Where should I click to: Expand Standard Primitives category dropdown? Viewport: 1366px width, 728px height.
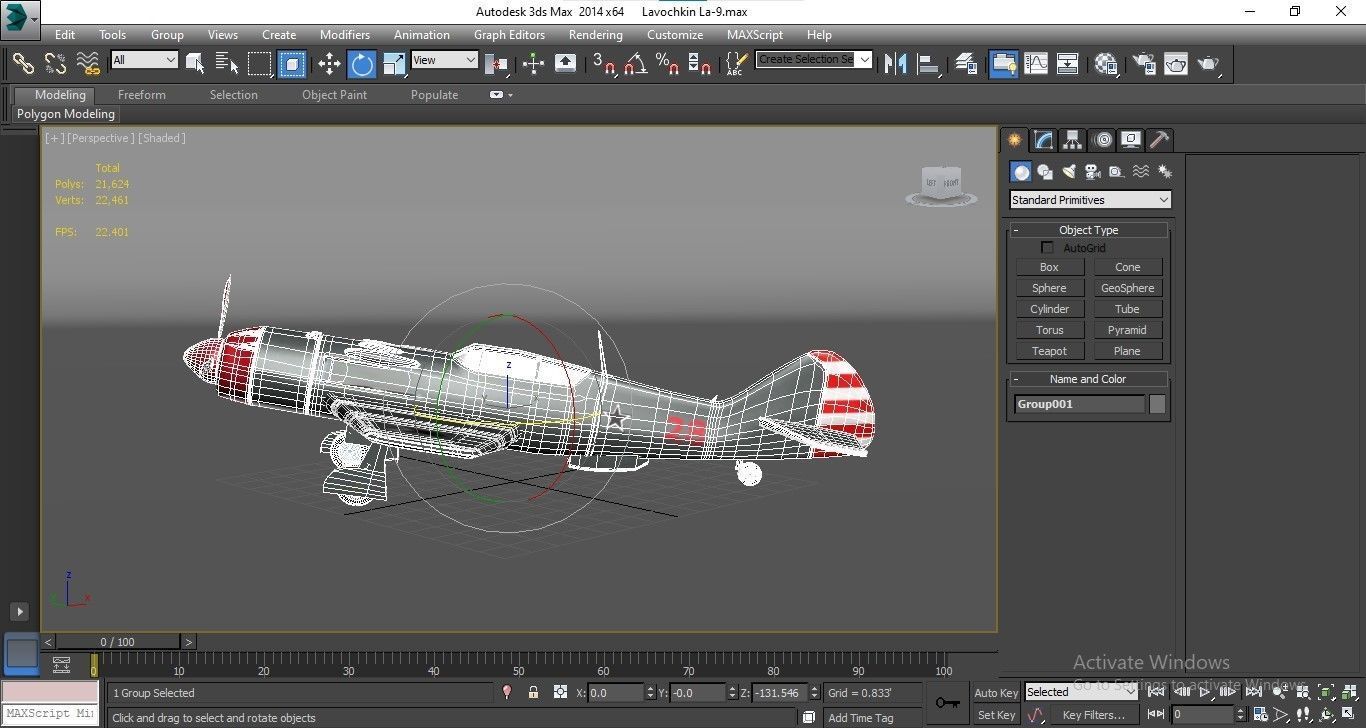(1090, 200)
